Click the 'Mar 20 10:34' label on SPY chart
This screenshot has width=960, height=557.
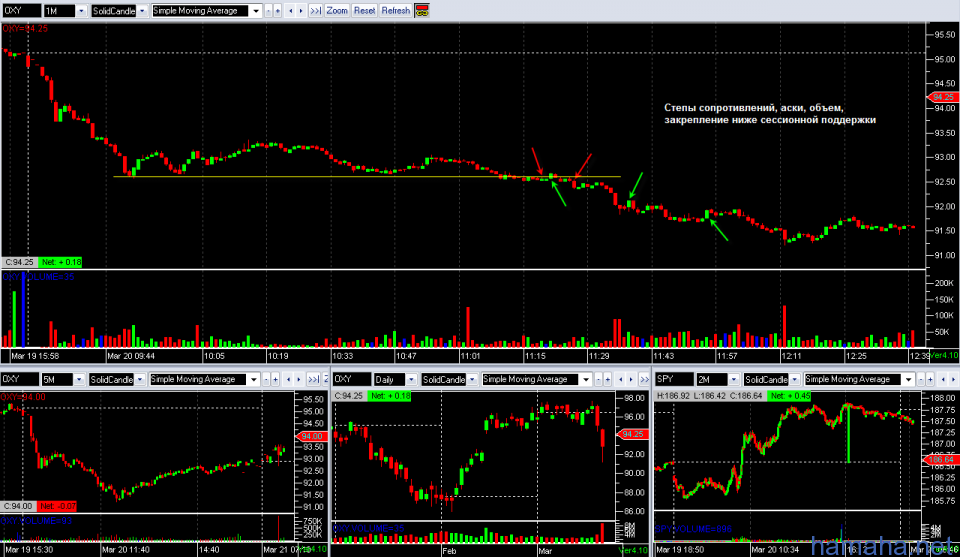click(x=777, y=550)
